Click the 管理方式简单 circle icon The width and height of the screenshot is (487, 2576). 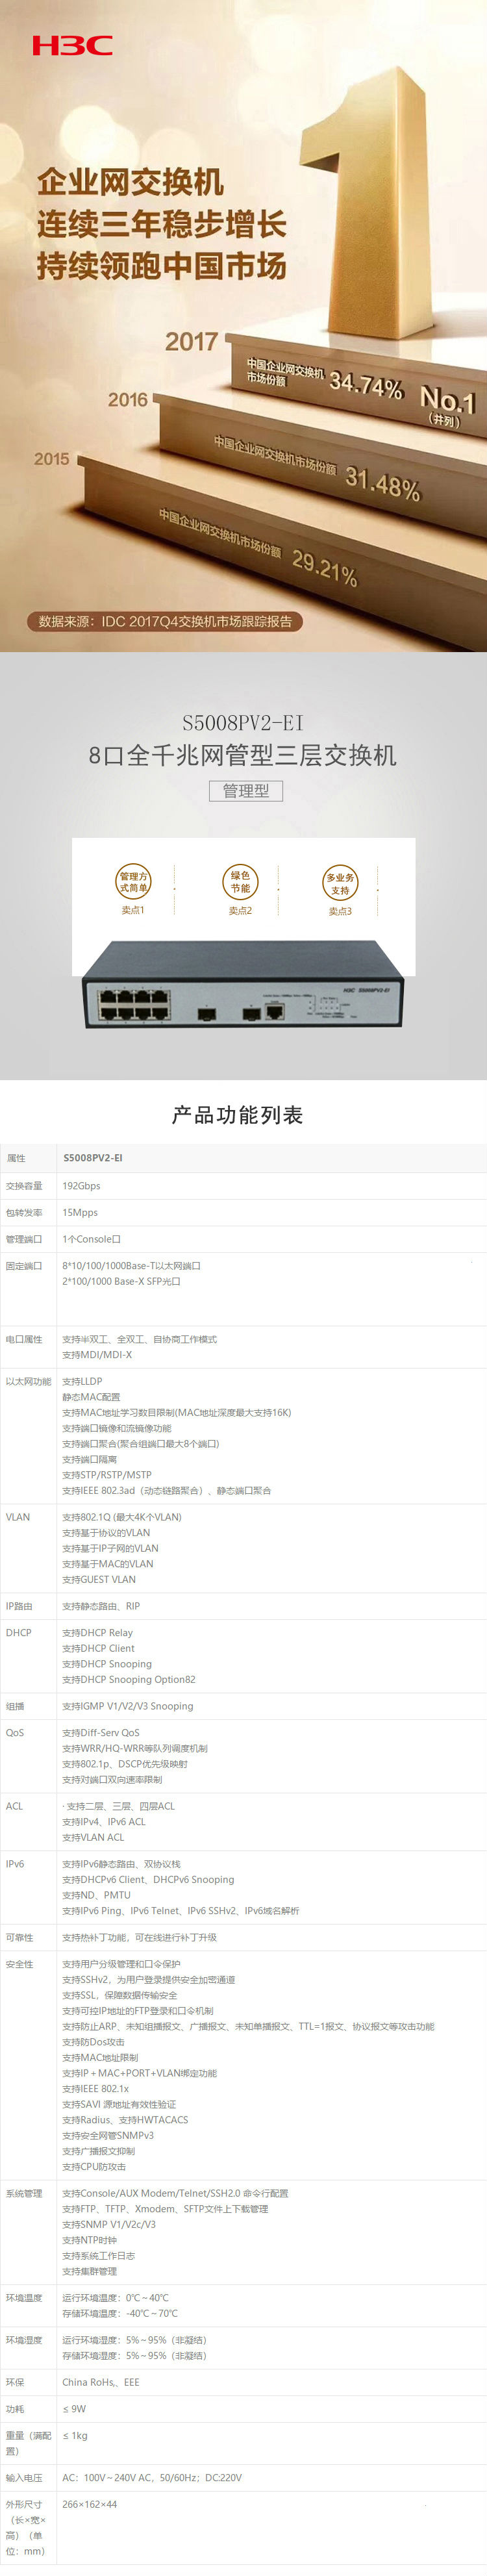tap(133, 881)
